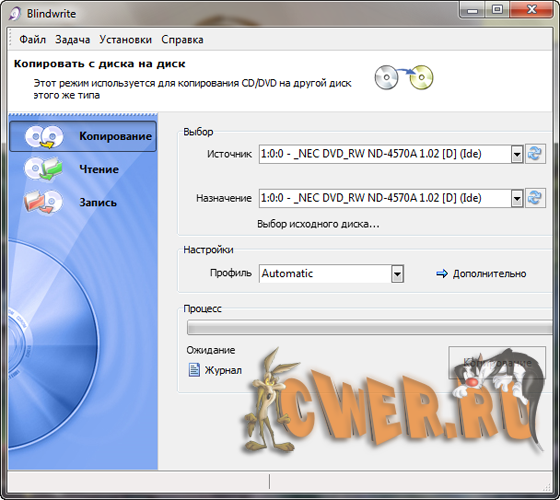Expand the Источник drive dropdown arrow
The image size is (560, 500).
[517, 154]
